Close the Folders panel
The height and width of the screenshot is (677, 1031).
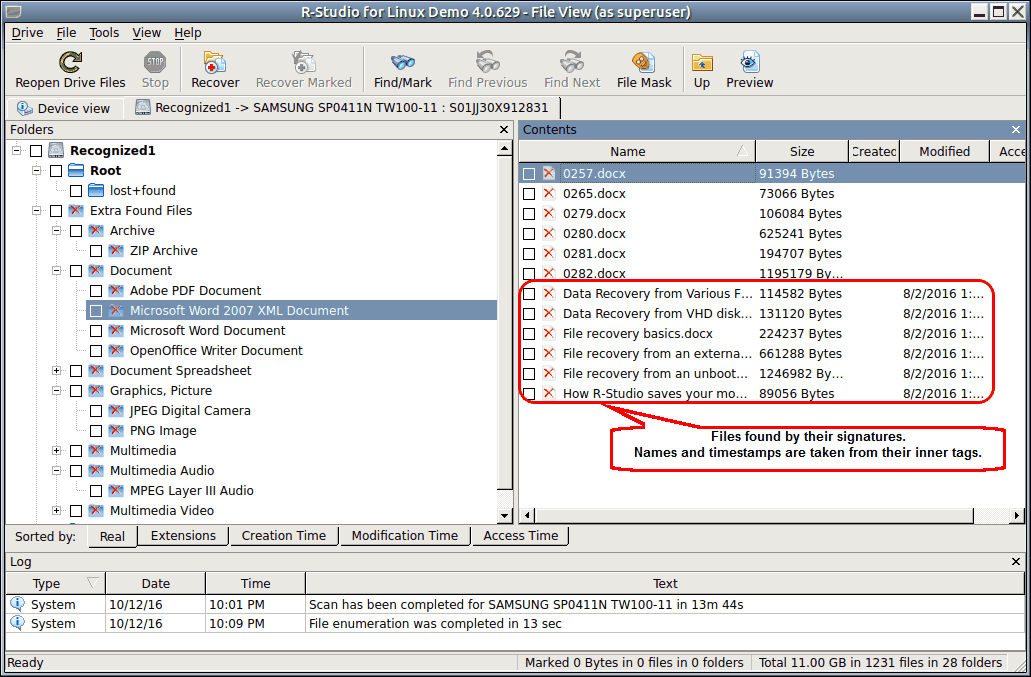click(504, 129)
